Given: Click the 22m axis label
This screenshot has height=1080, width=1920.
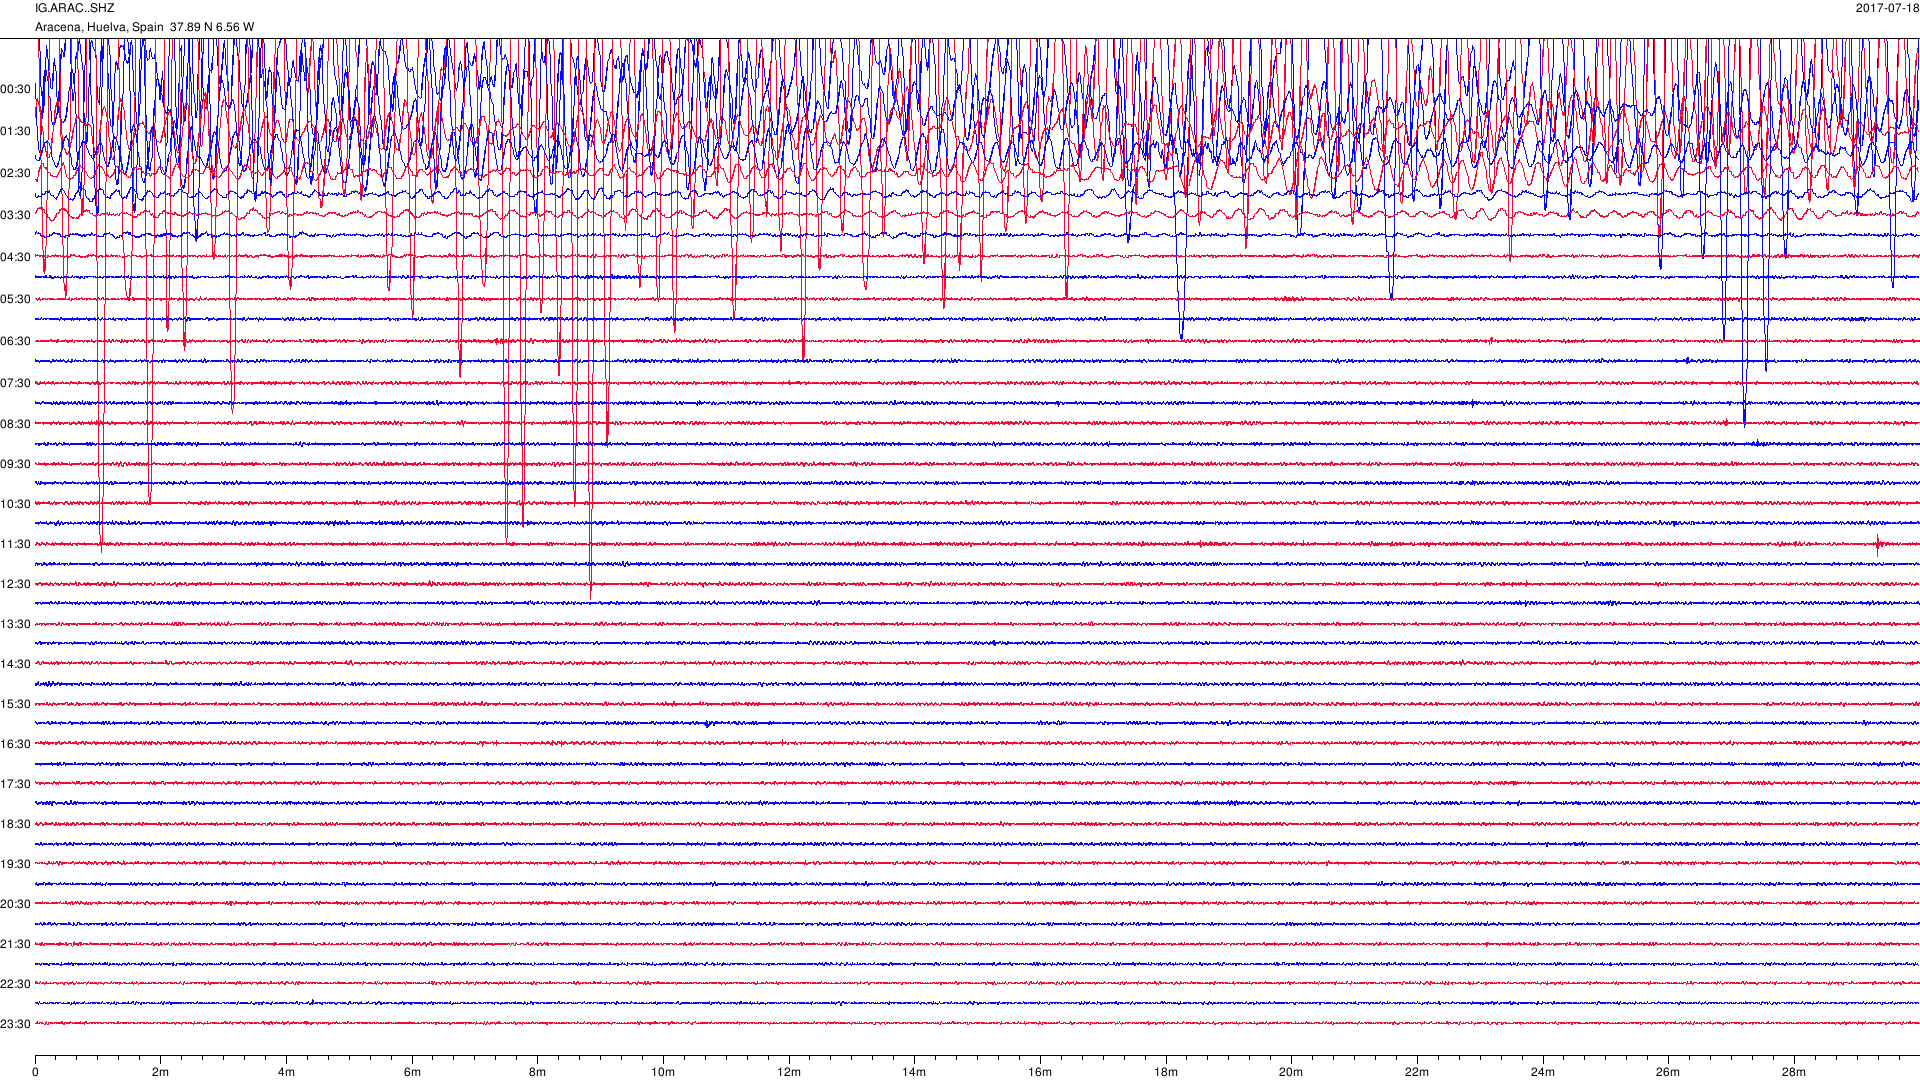Looking at the screenshot, I should click(x=1417, y=1072).
